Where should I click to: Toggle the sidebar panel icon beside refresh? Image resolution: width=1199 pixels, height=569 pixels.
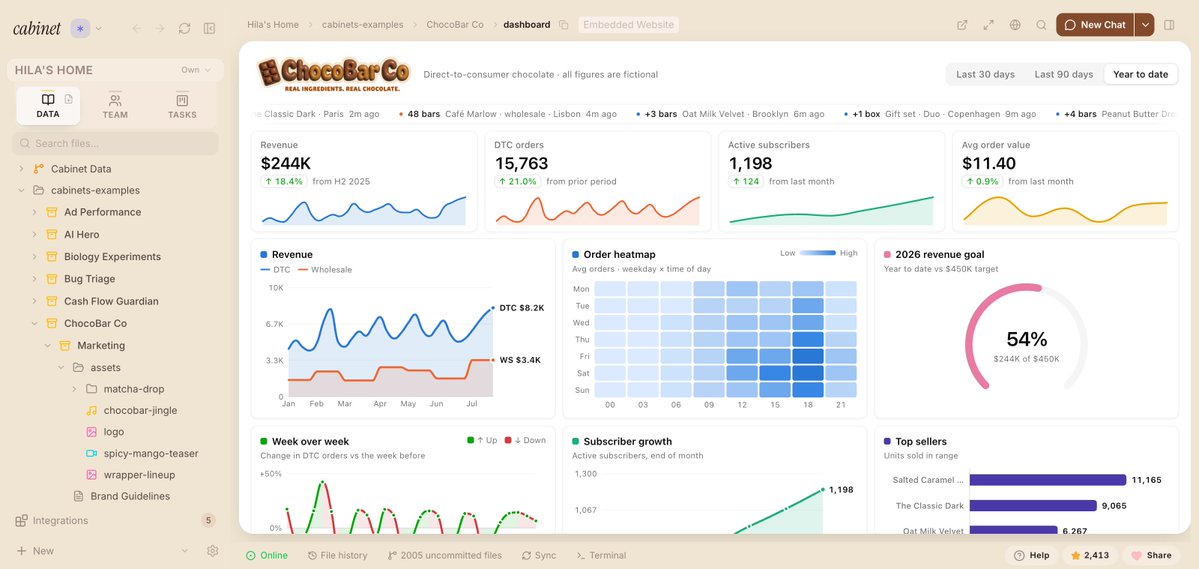pos(210,28)
